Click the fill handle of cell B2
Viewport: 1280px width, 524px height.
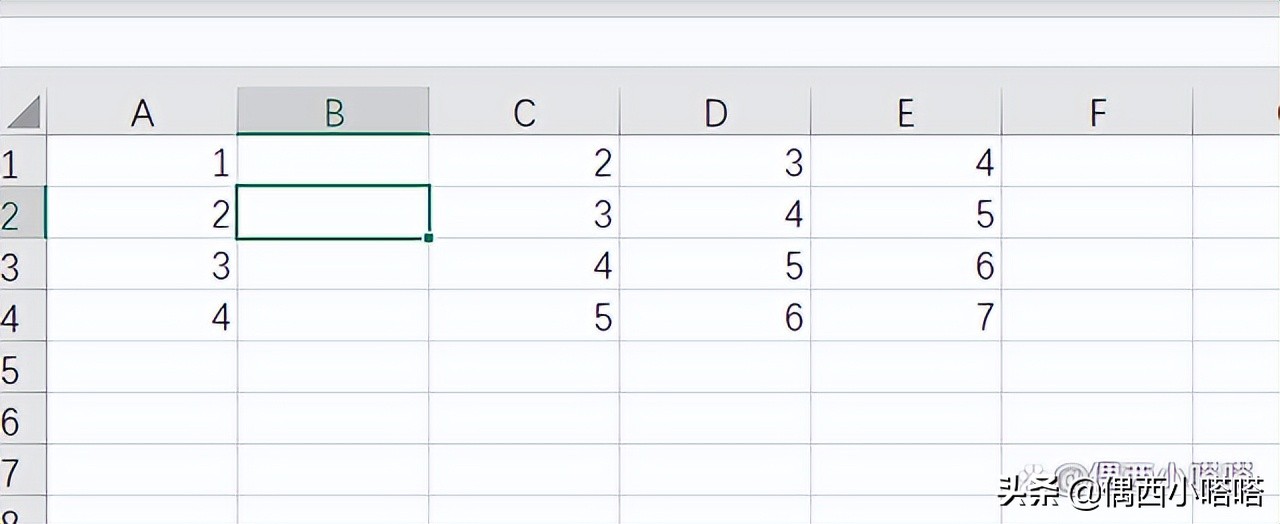point(429,238)
